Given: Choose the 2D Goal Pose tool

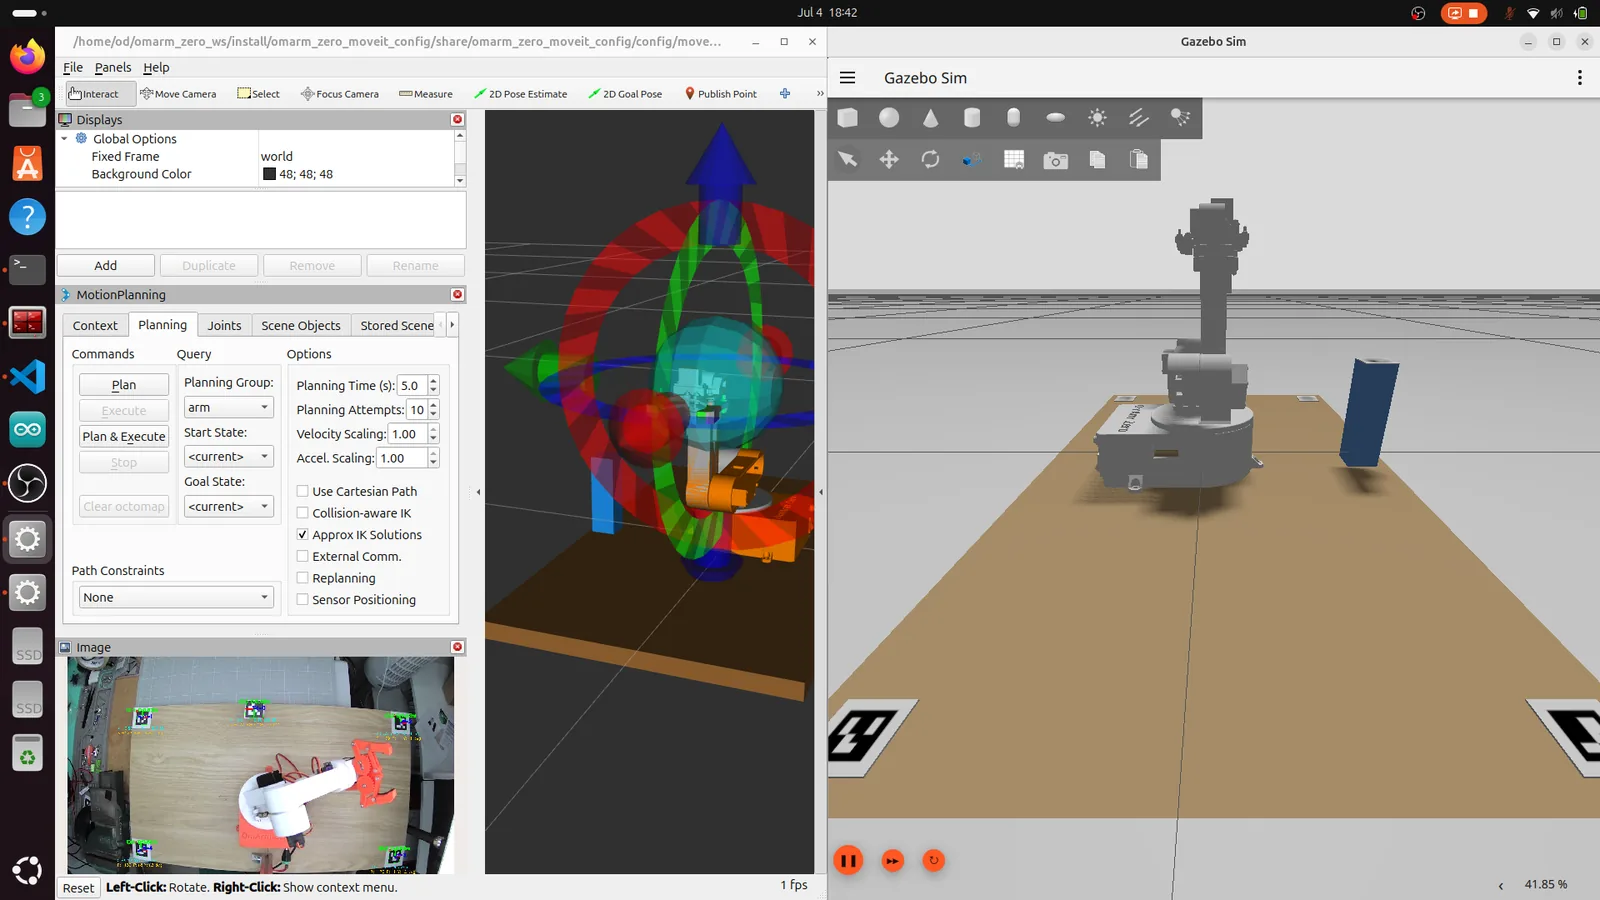Looking at the screenshot, I should coord(625,94).
